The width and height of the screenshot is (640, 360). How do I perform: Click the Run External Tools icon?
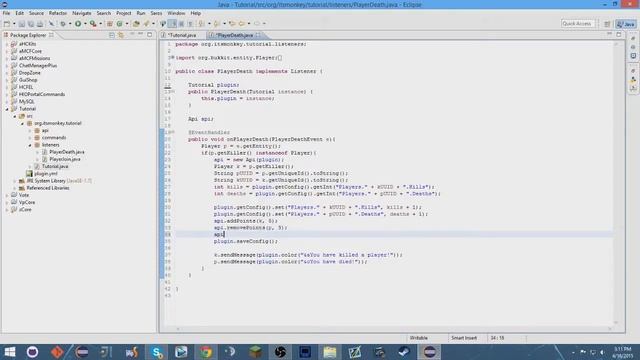pyautogui.click(x=93, y=24)
